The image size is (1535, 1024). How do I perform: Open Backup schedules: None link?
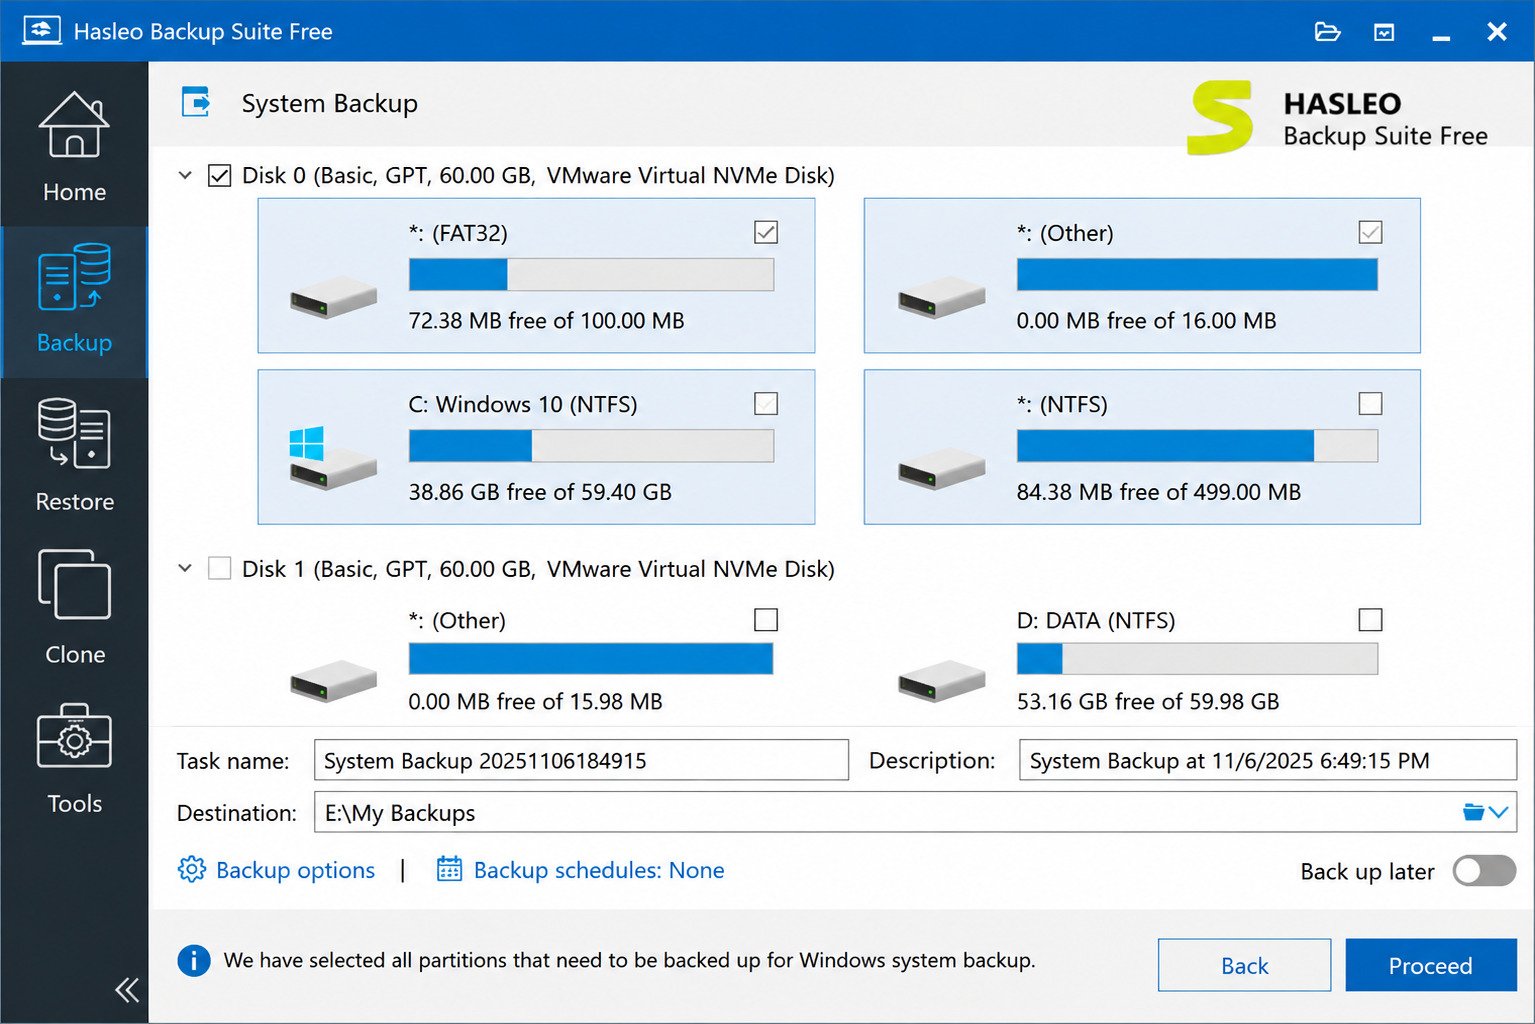coord(599,870)
